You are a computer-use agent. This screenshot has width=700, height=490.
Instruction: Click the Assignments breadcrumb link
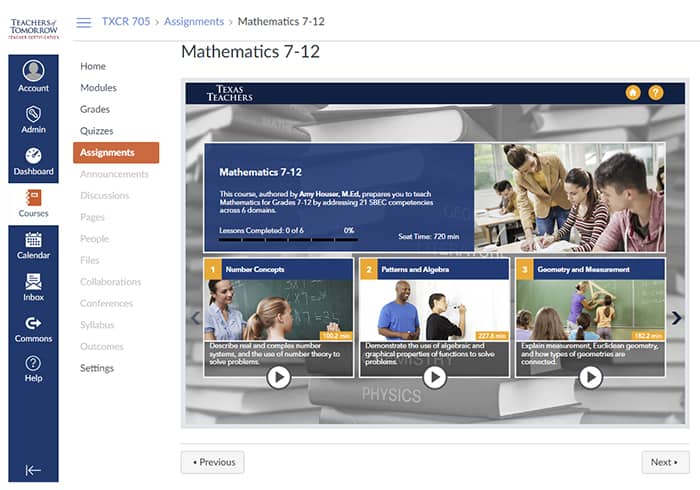194,21
